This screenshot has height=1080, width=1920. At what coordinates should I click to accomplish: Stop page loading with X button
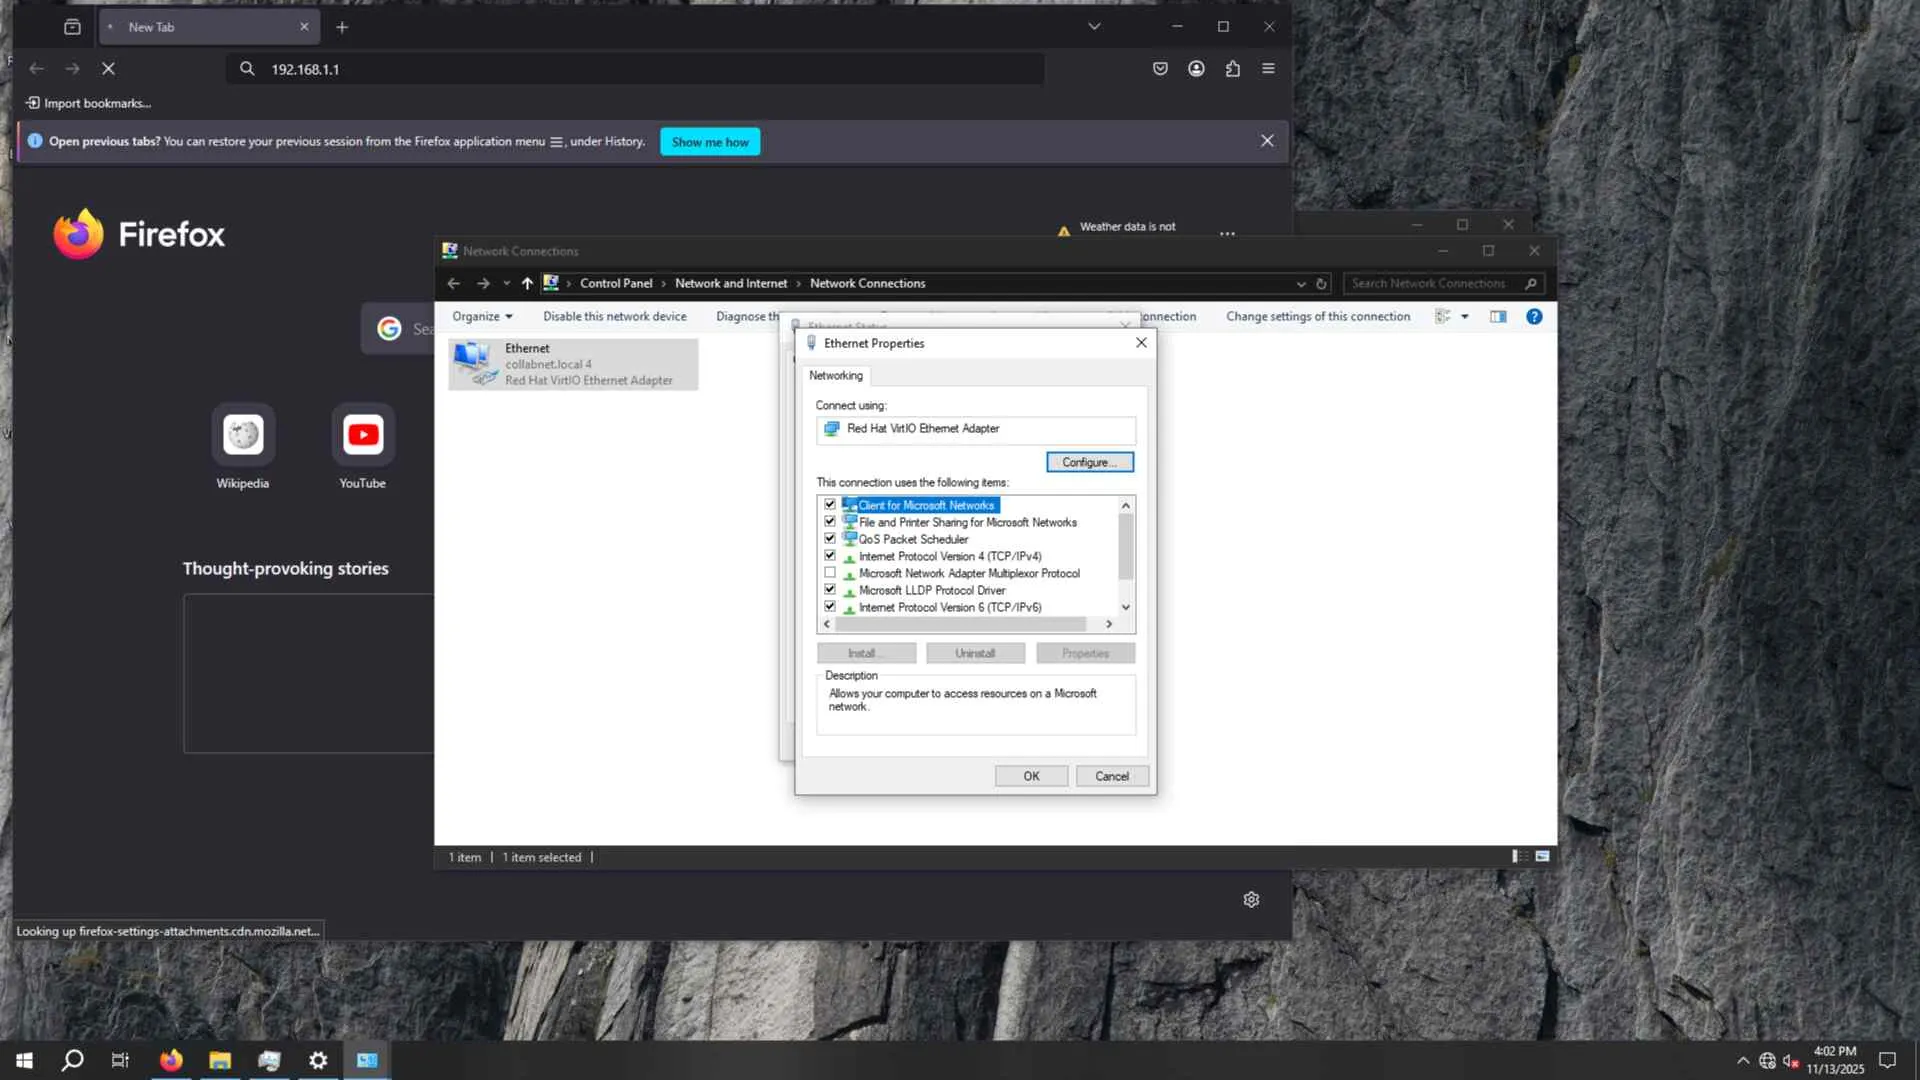(x=109, y=69)
